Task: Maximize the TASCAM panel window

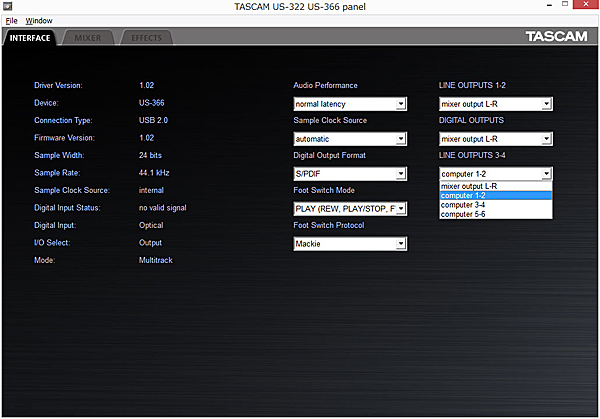Action: tap(565, 4)
